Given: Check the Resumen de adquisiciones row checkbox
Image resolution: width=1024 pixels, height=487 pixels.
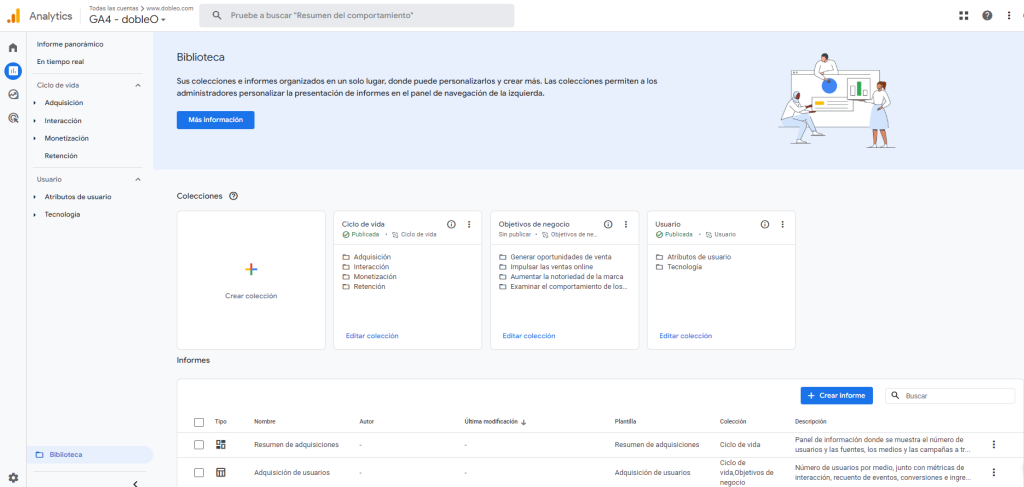Looking at the screenshot, I should 199,444.
